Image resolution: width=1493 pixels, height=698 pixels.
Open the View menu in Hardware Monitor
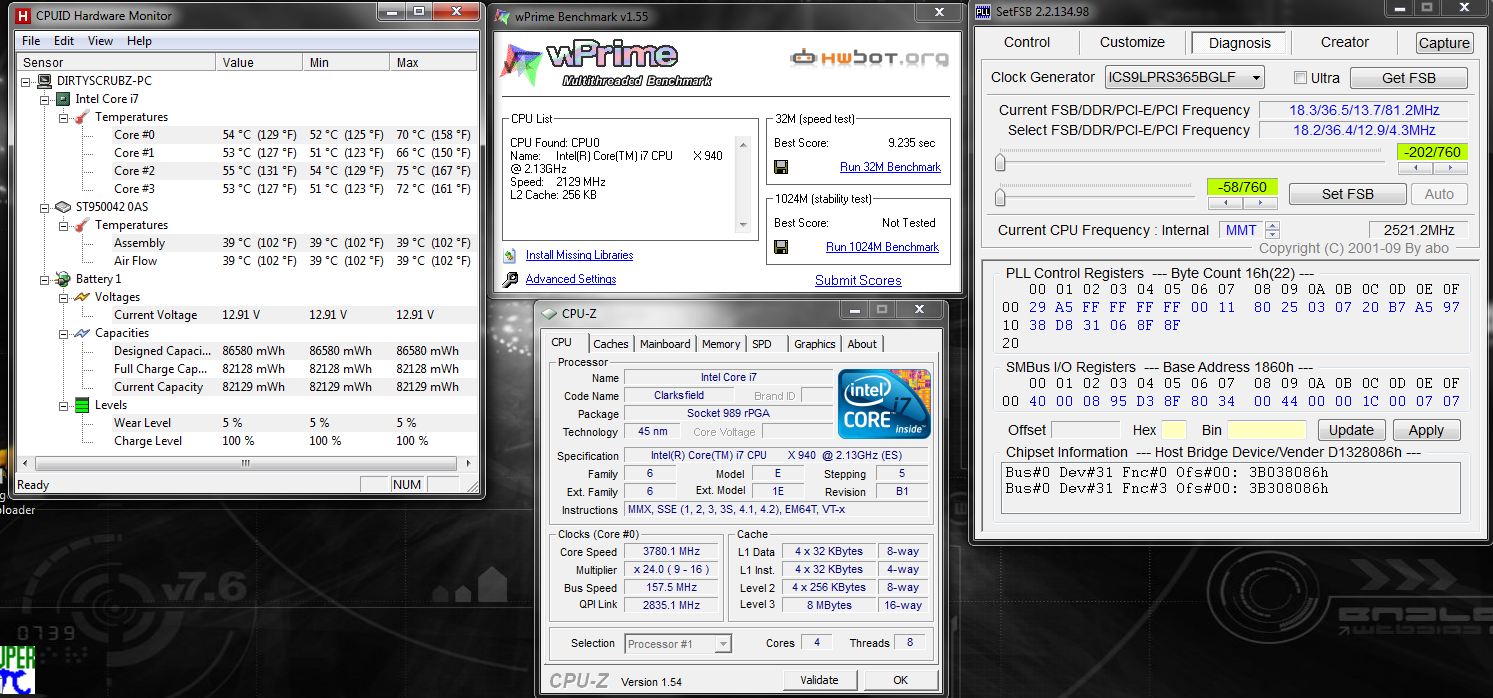(x=100, y=41)
